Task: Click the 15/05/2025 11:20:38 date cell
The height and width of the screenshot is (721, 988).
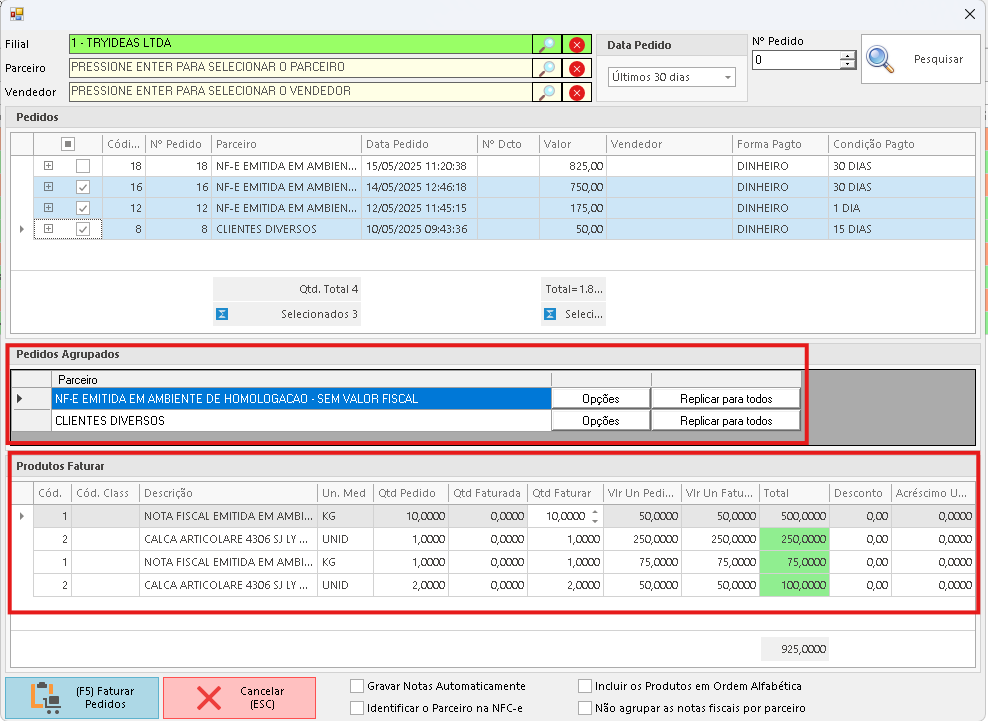Action: tap(418, 166)
